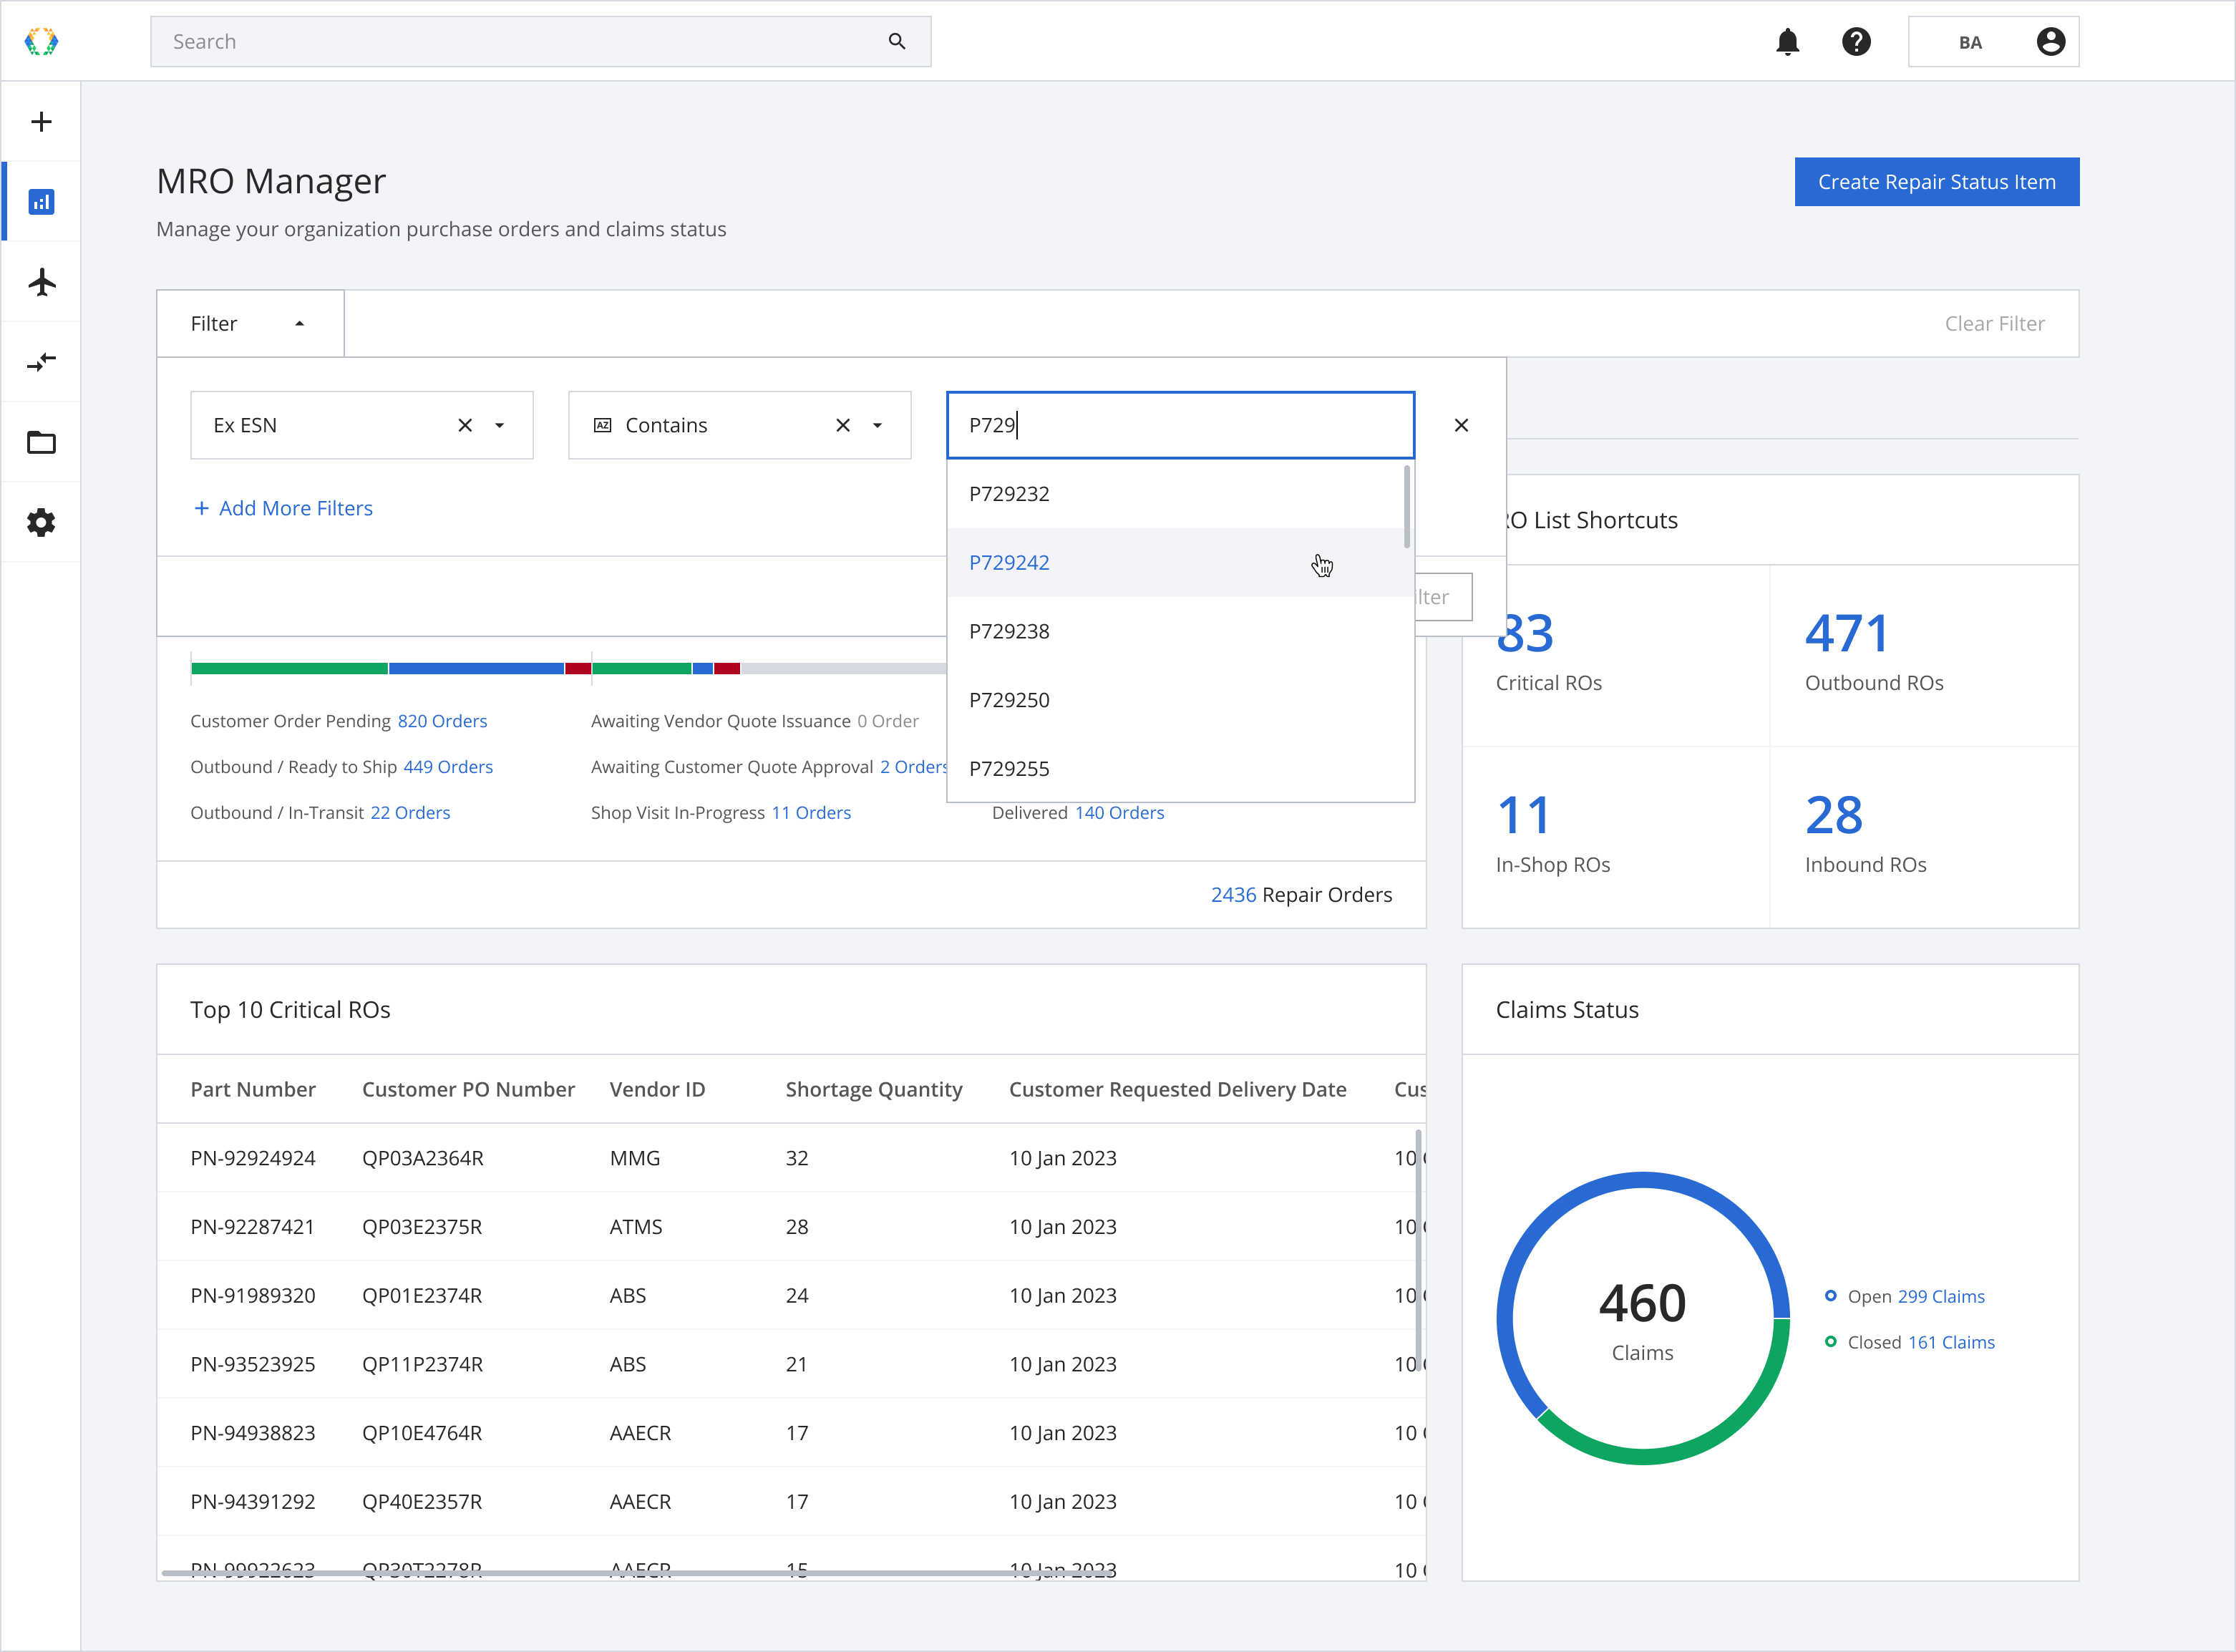
Task: Open 820 Orders link
Action: point(442,721)
